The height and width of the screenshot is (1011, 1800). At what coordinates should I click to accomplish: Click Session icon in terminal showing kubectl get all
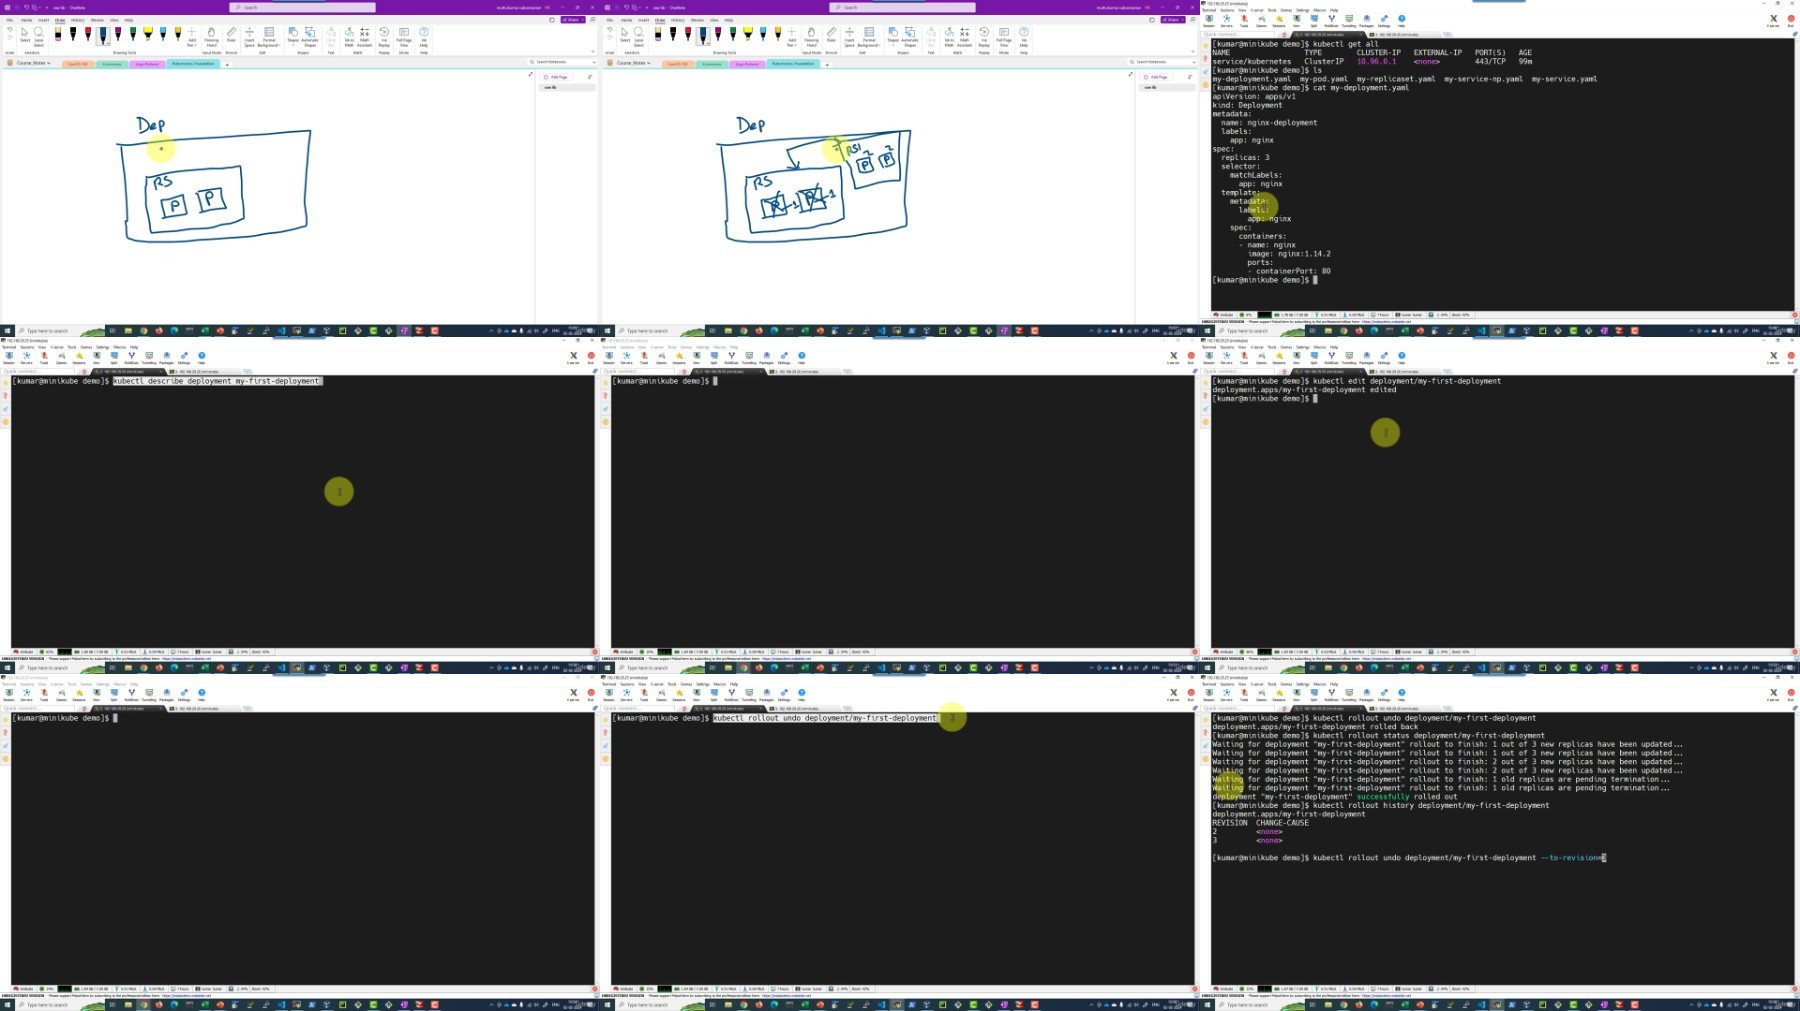[x=1209, y=20]
